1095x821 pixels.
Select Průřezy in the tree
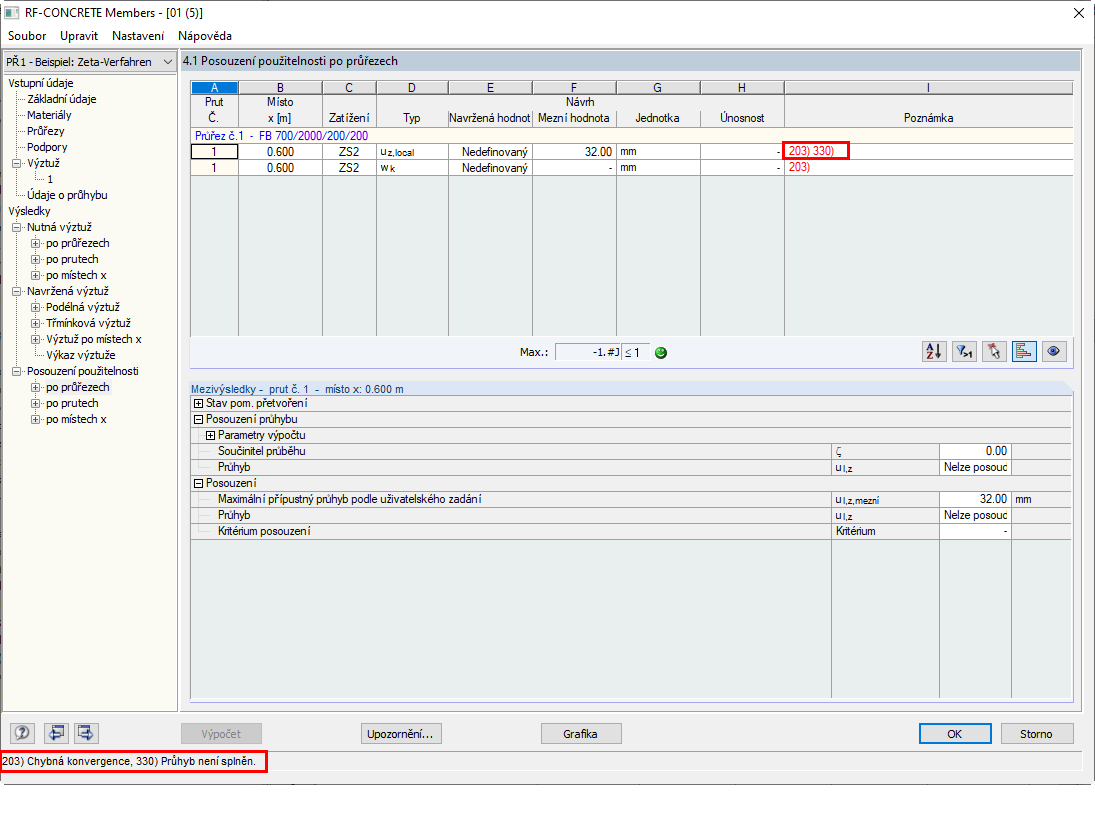point(45,131)
